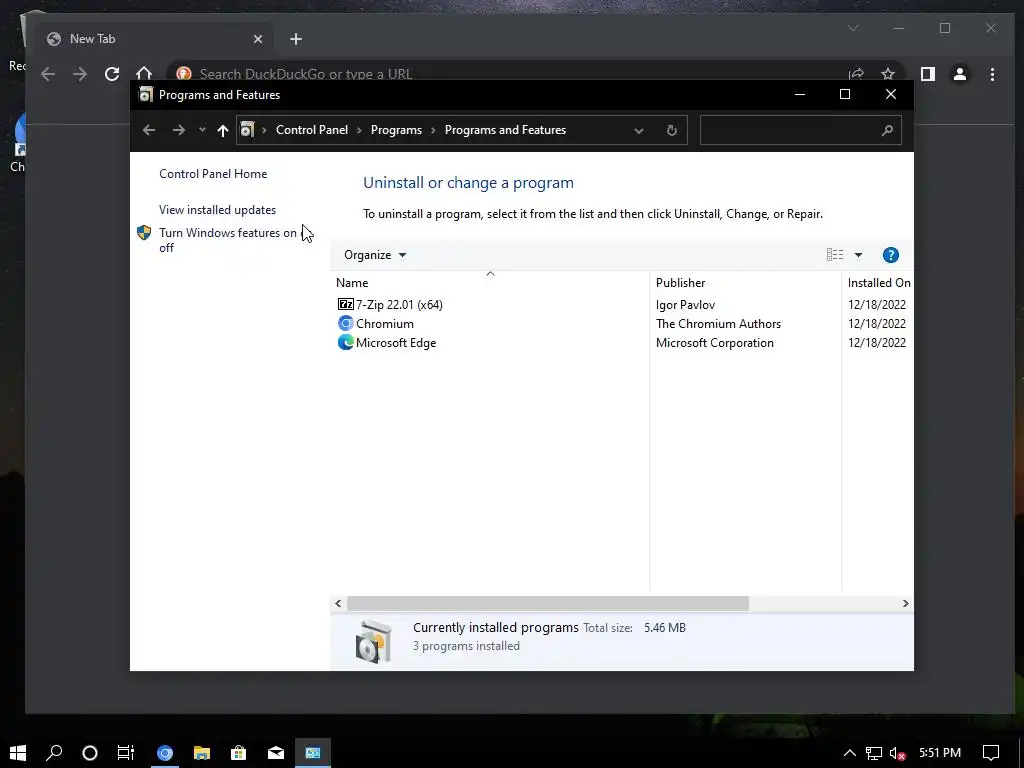Image resolution: width=1024 pixels, height=768 pixels.
Task: Open View installed updates link
Action: click(x=217, y=210)
